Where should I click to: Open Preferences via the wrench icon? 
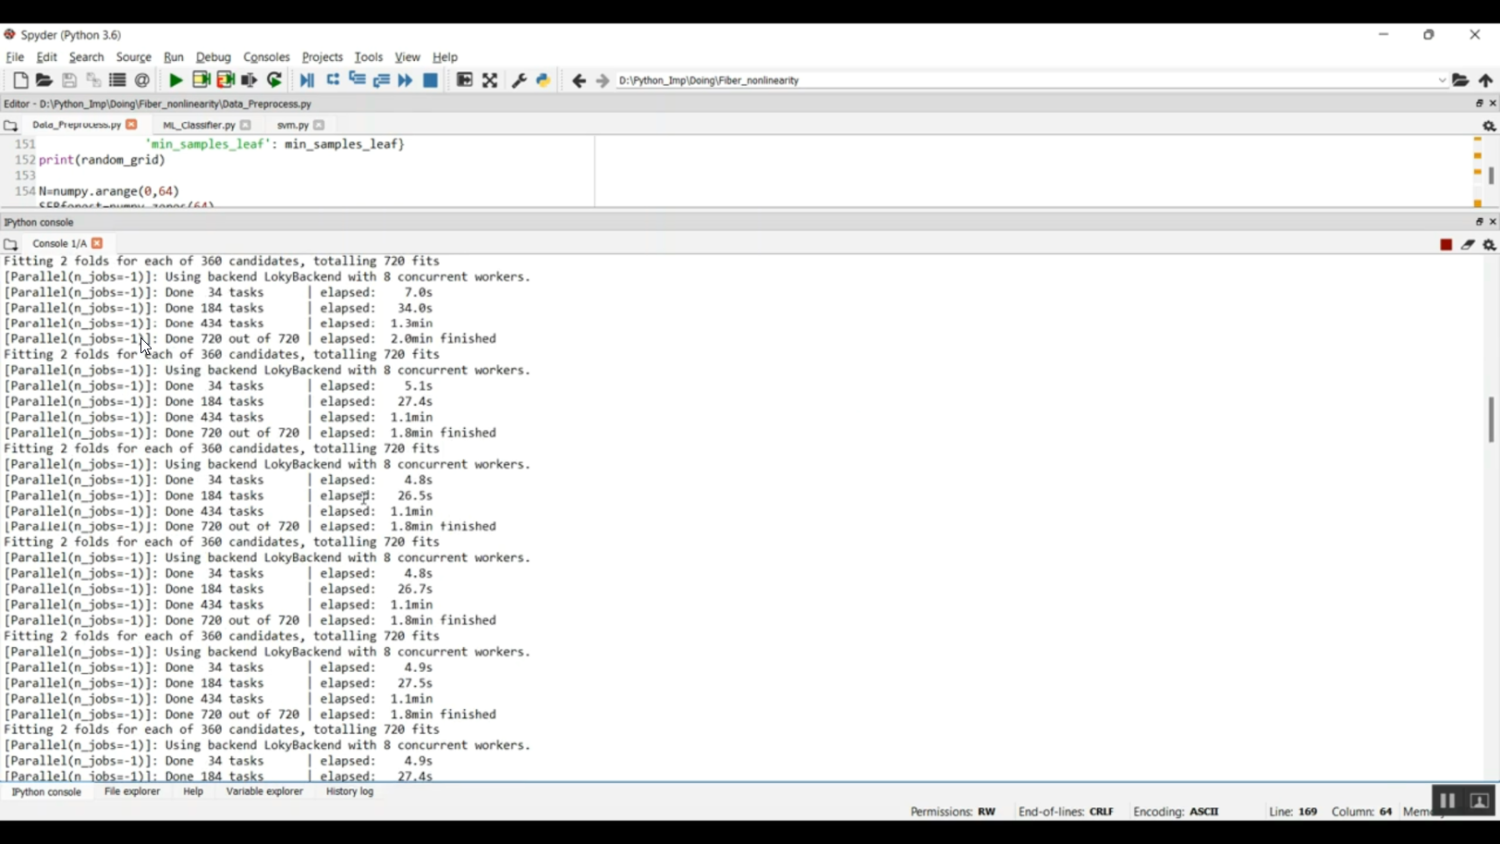click(x=519, y=80)
